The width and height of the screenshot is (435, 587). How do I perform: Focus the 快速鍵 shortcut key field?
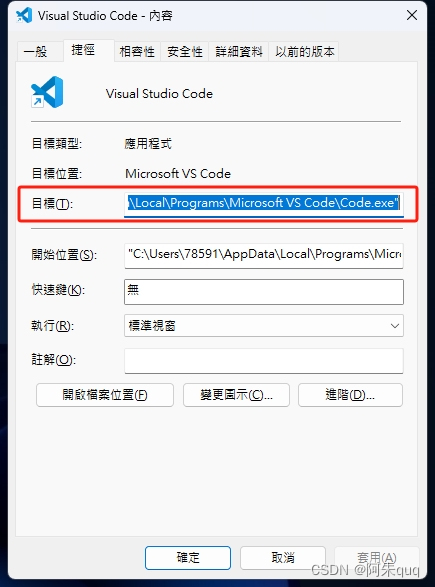coord(264,292)
